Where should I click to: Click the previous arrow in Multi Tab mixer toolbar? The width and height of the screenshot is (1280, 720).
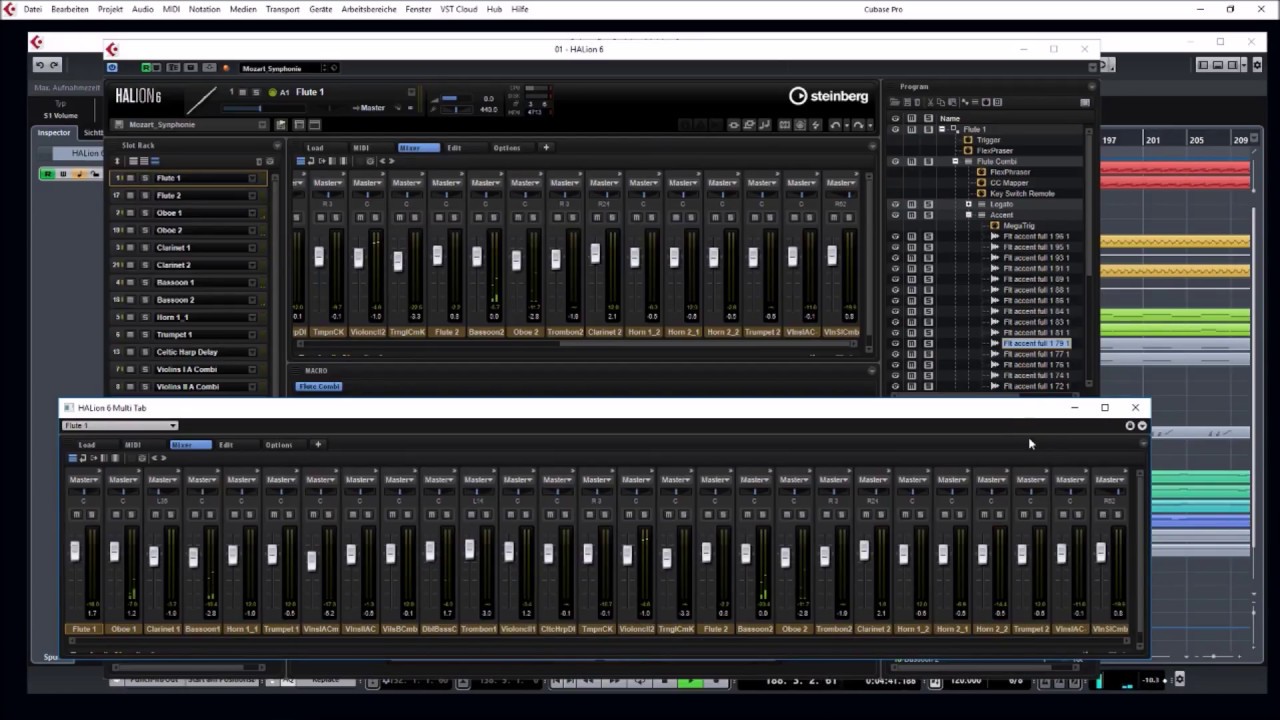click(153, 458)
